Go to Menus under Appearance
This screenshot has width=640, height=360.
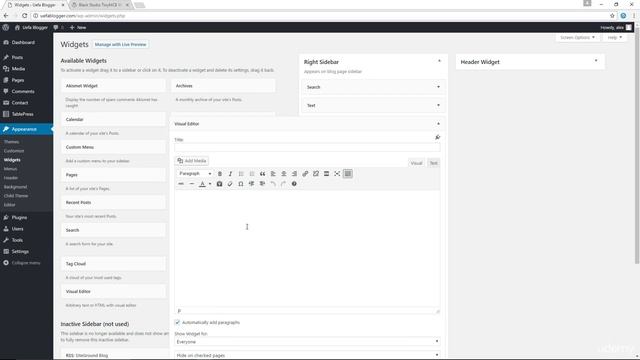click(x=11, y=169)
